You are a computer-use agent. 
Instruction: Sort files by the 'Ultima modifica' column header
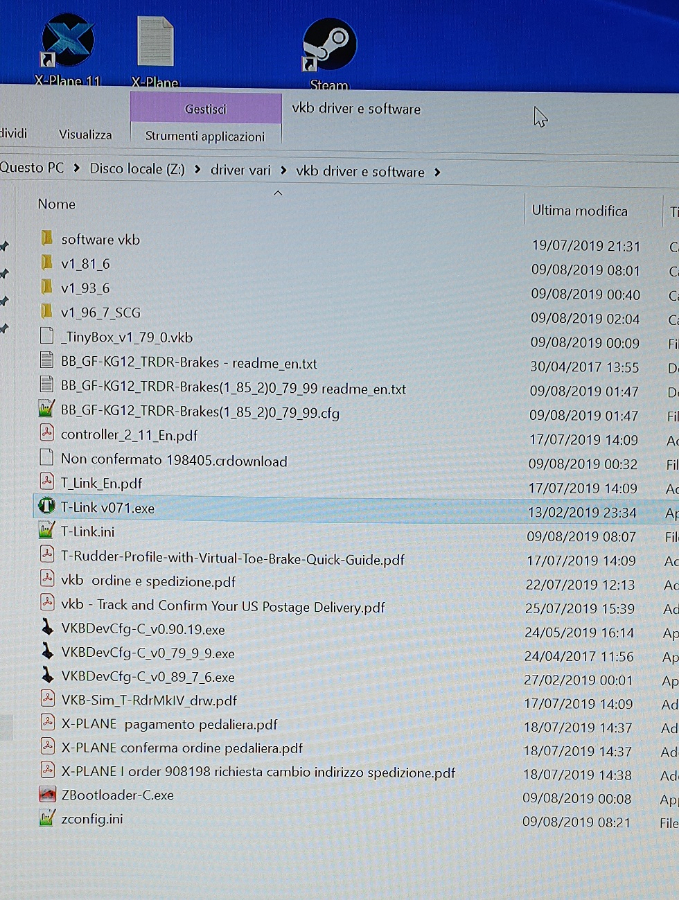580,211
